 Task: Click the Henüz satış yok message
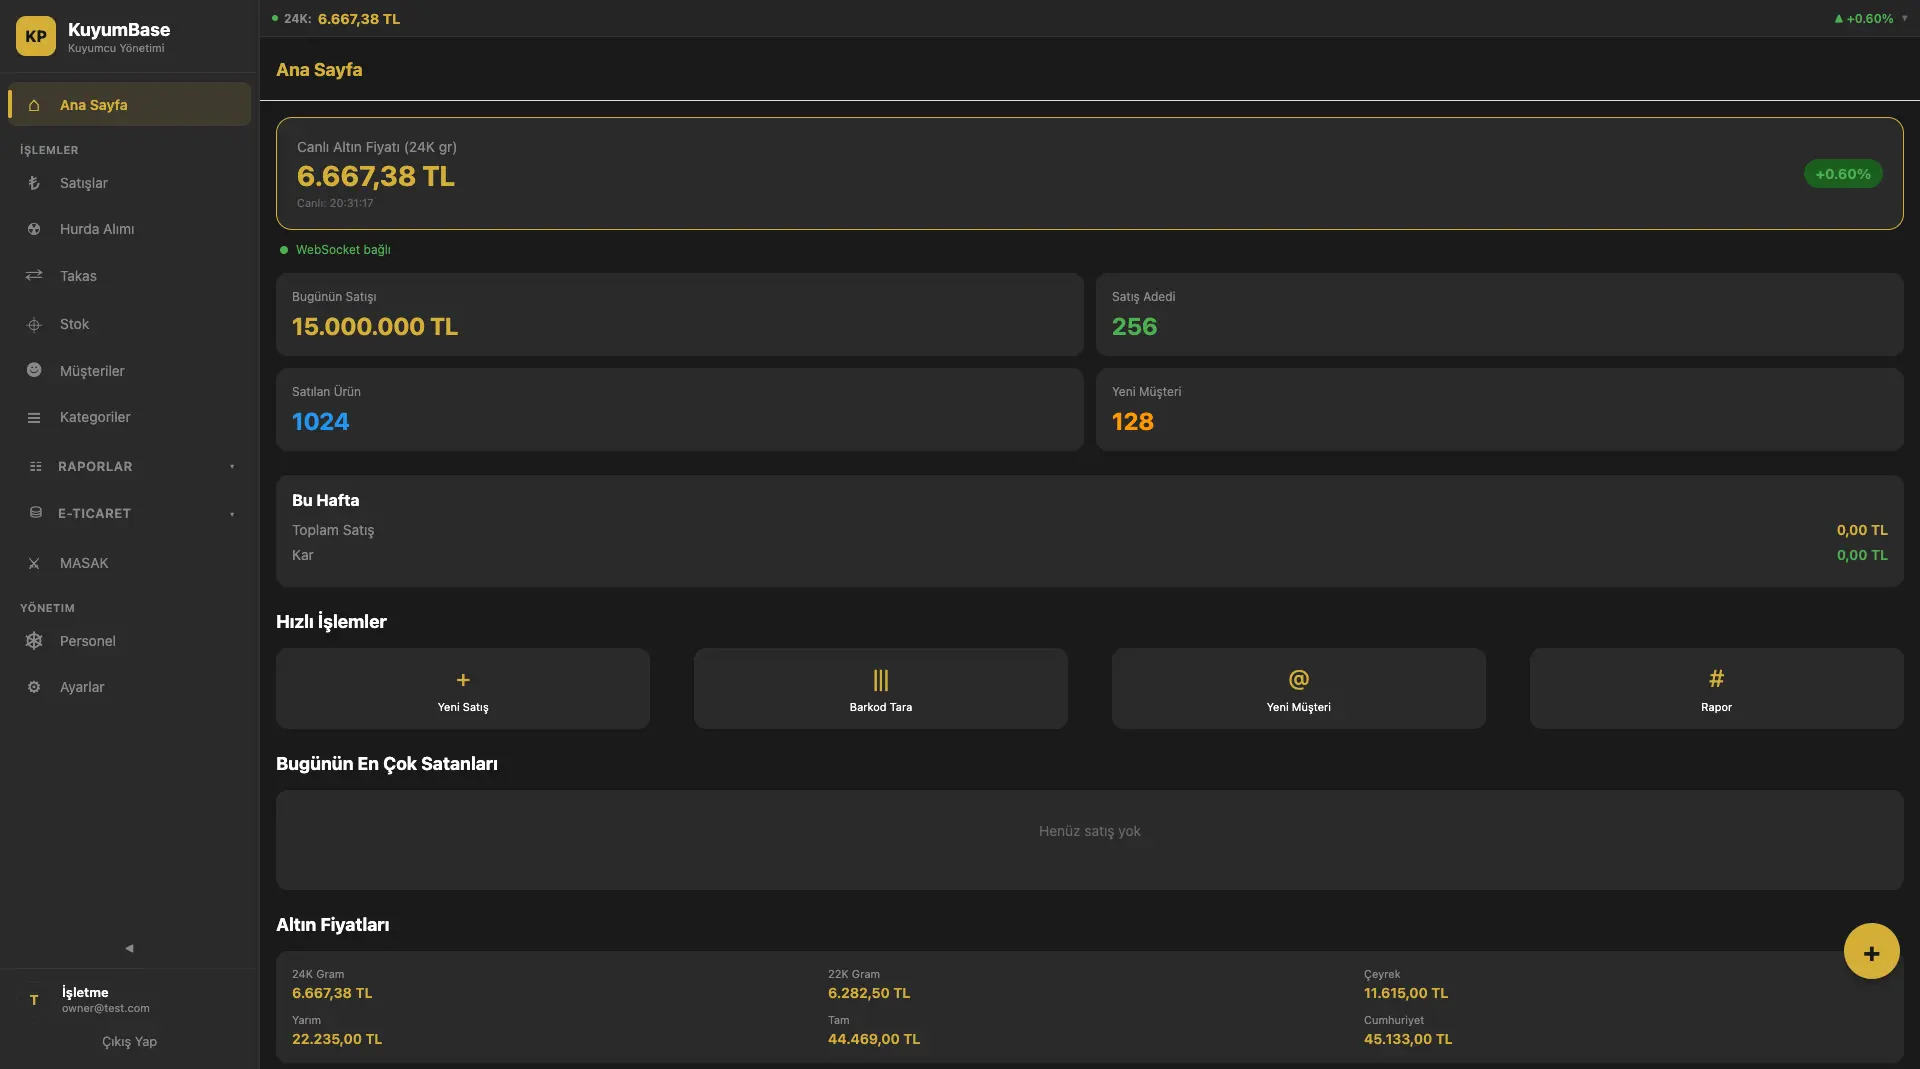pyautogui.click(x=1090, y=831)
